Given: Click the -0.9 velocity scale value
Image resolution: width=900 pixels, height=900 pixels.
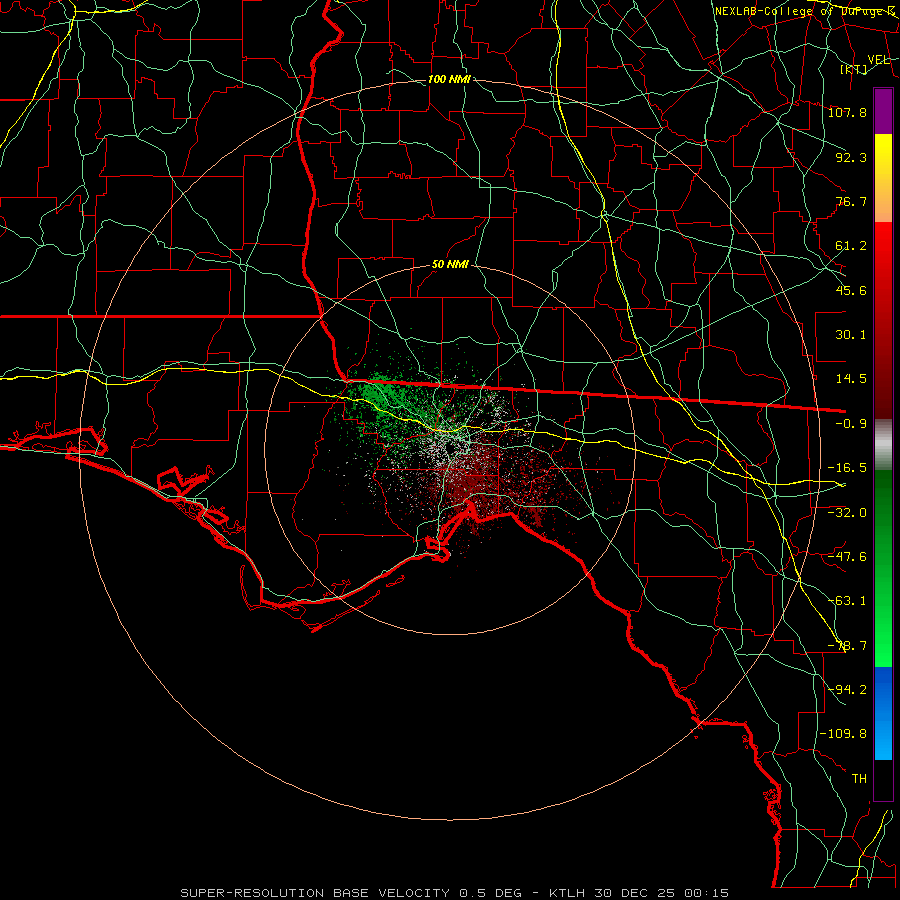Looking at the screenshot, I should [851, 424].
